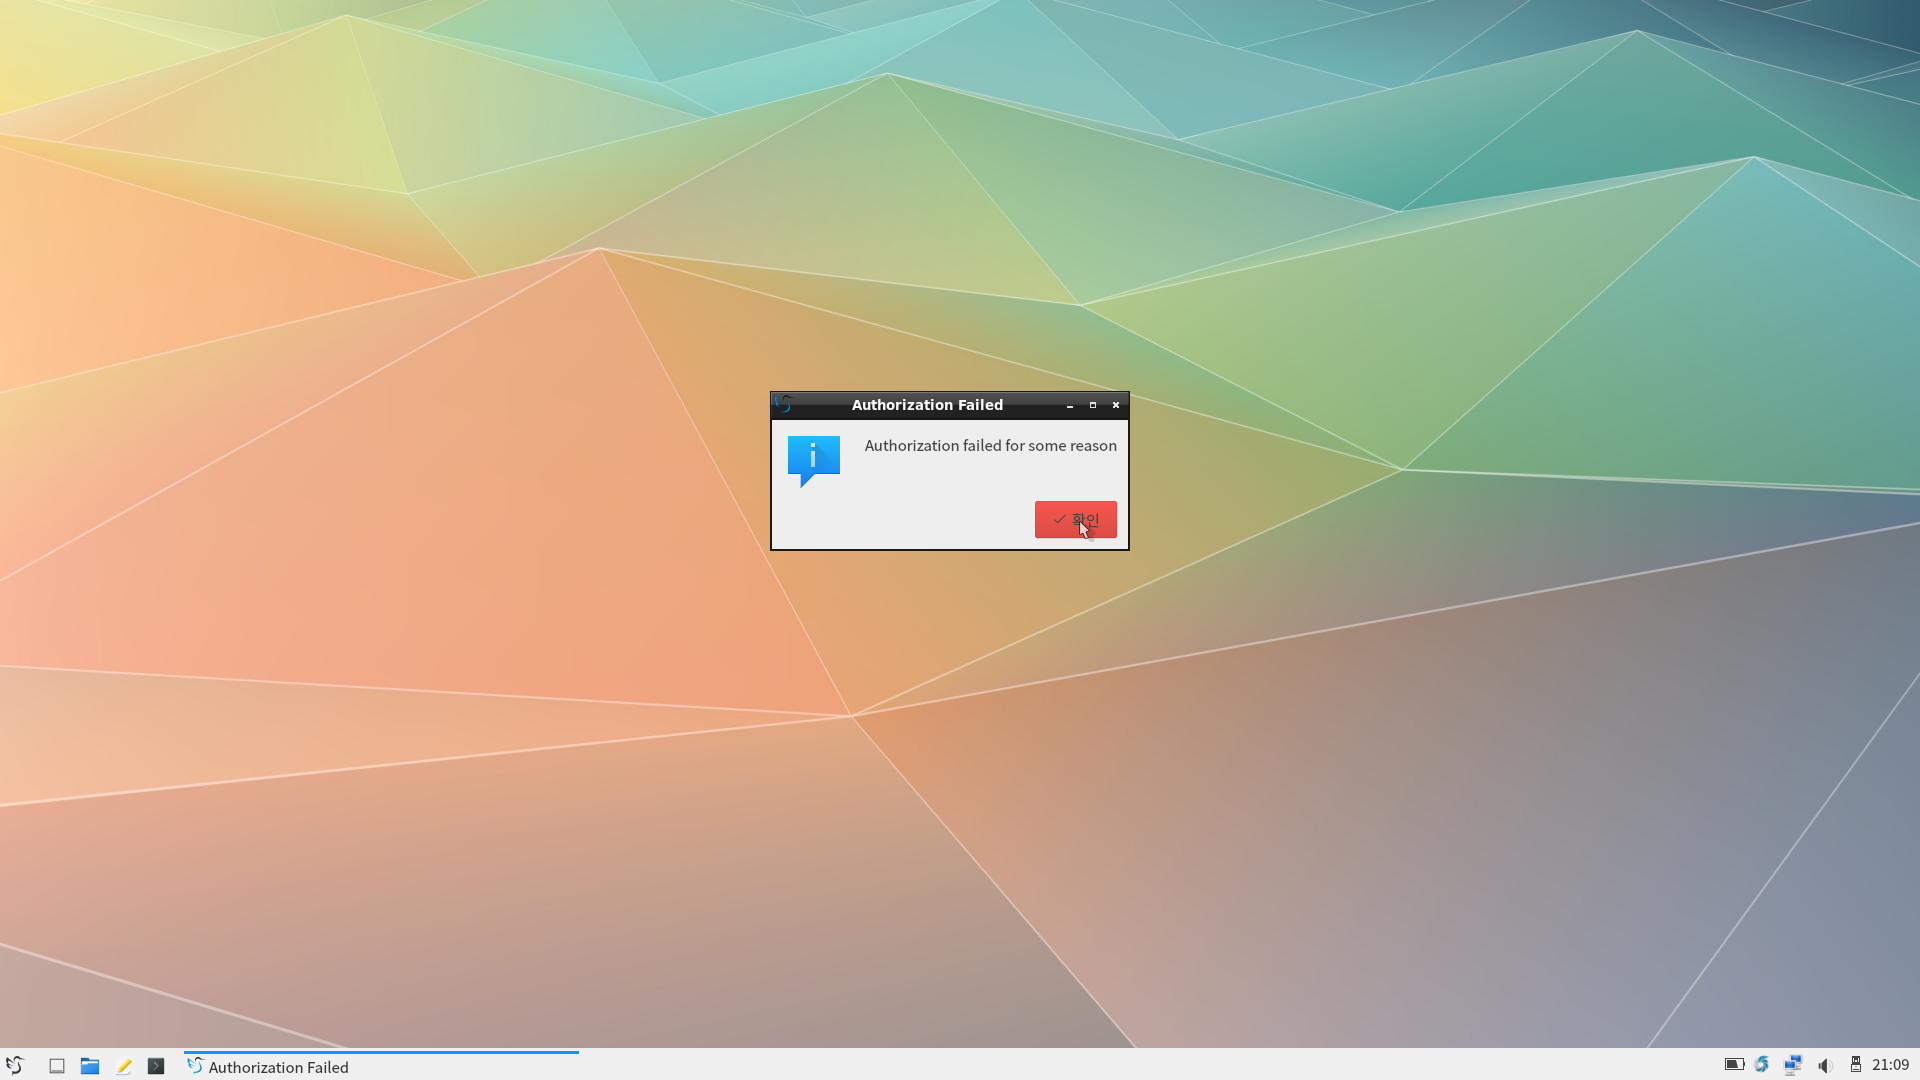The height and width of the screenshot is (1080, 1920).
Task: Open the window menu bird icon in the title bar
Action: pos(783,404)
